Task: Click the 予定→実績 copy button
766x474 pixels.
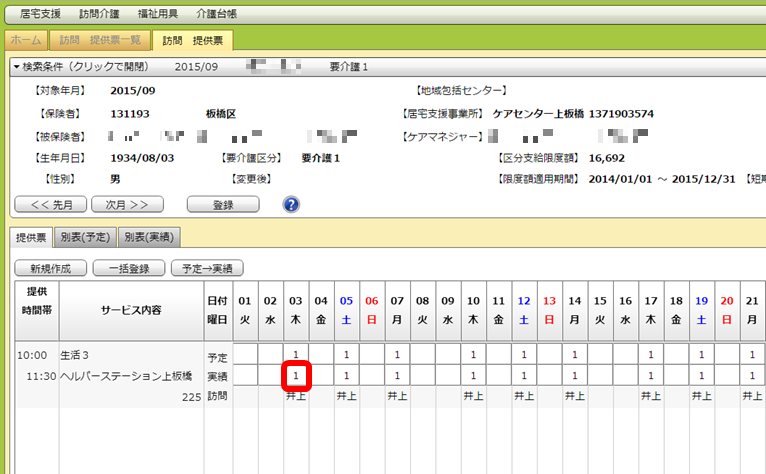Action: (x=207, y=268)
